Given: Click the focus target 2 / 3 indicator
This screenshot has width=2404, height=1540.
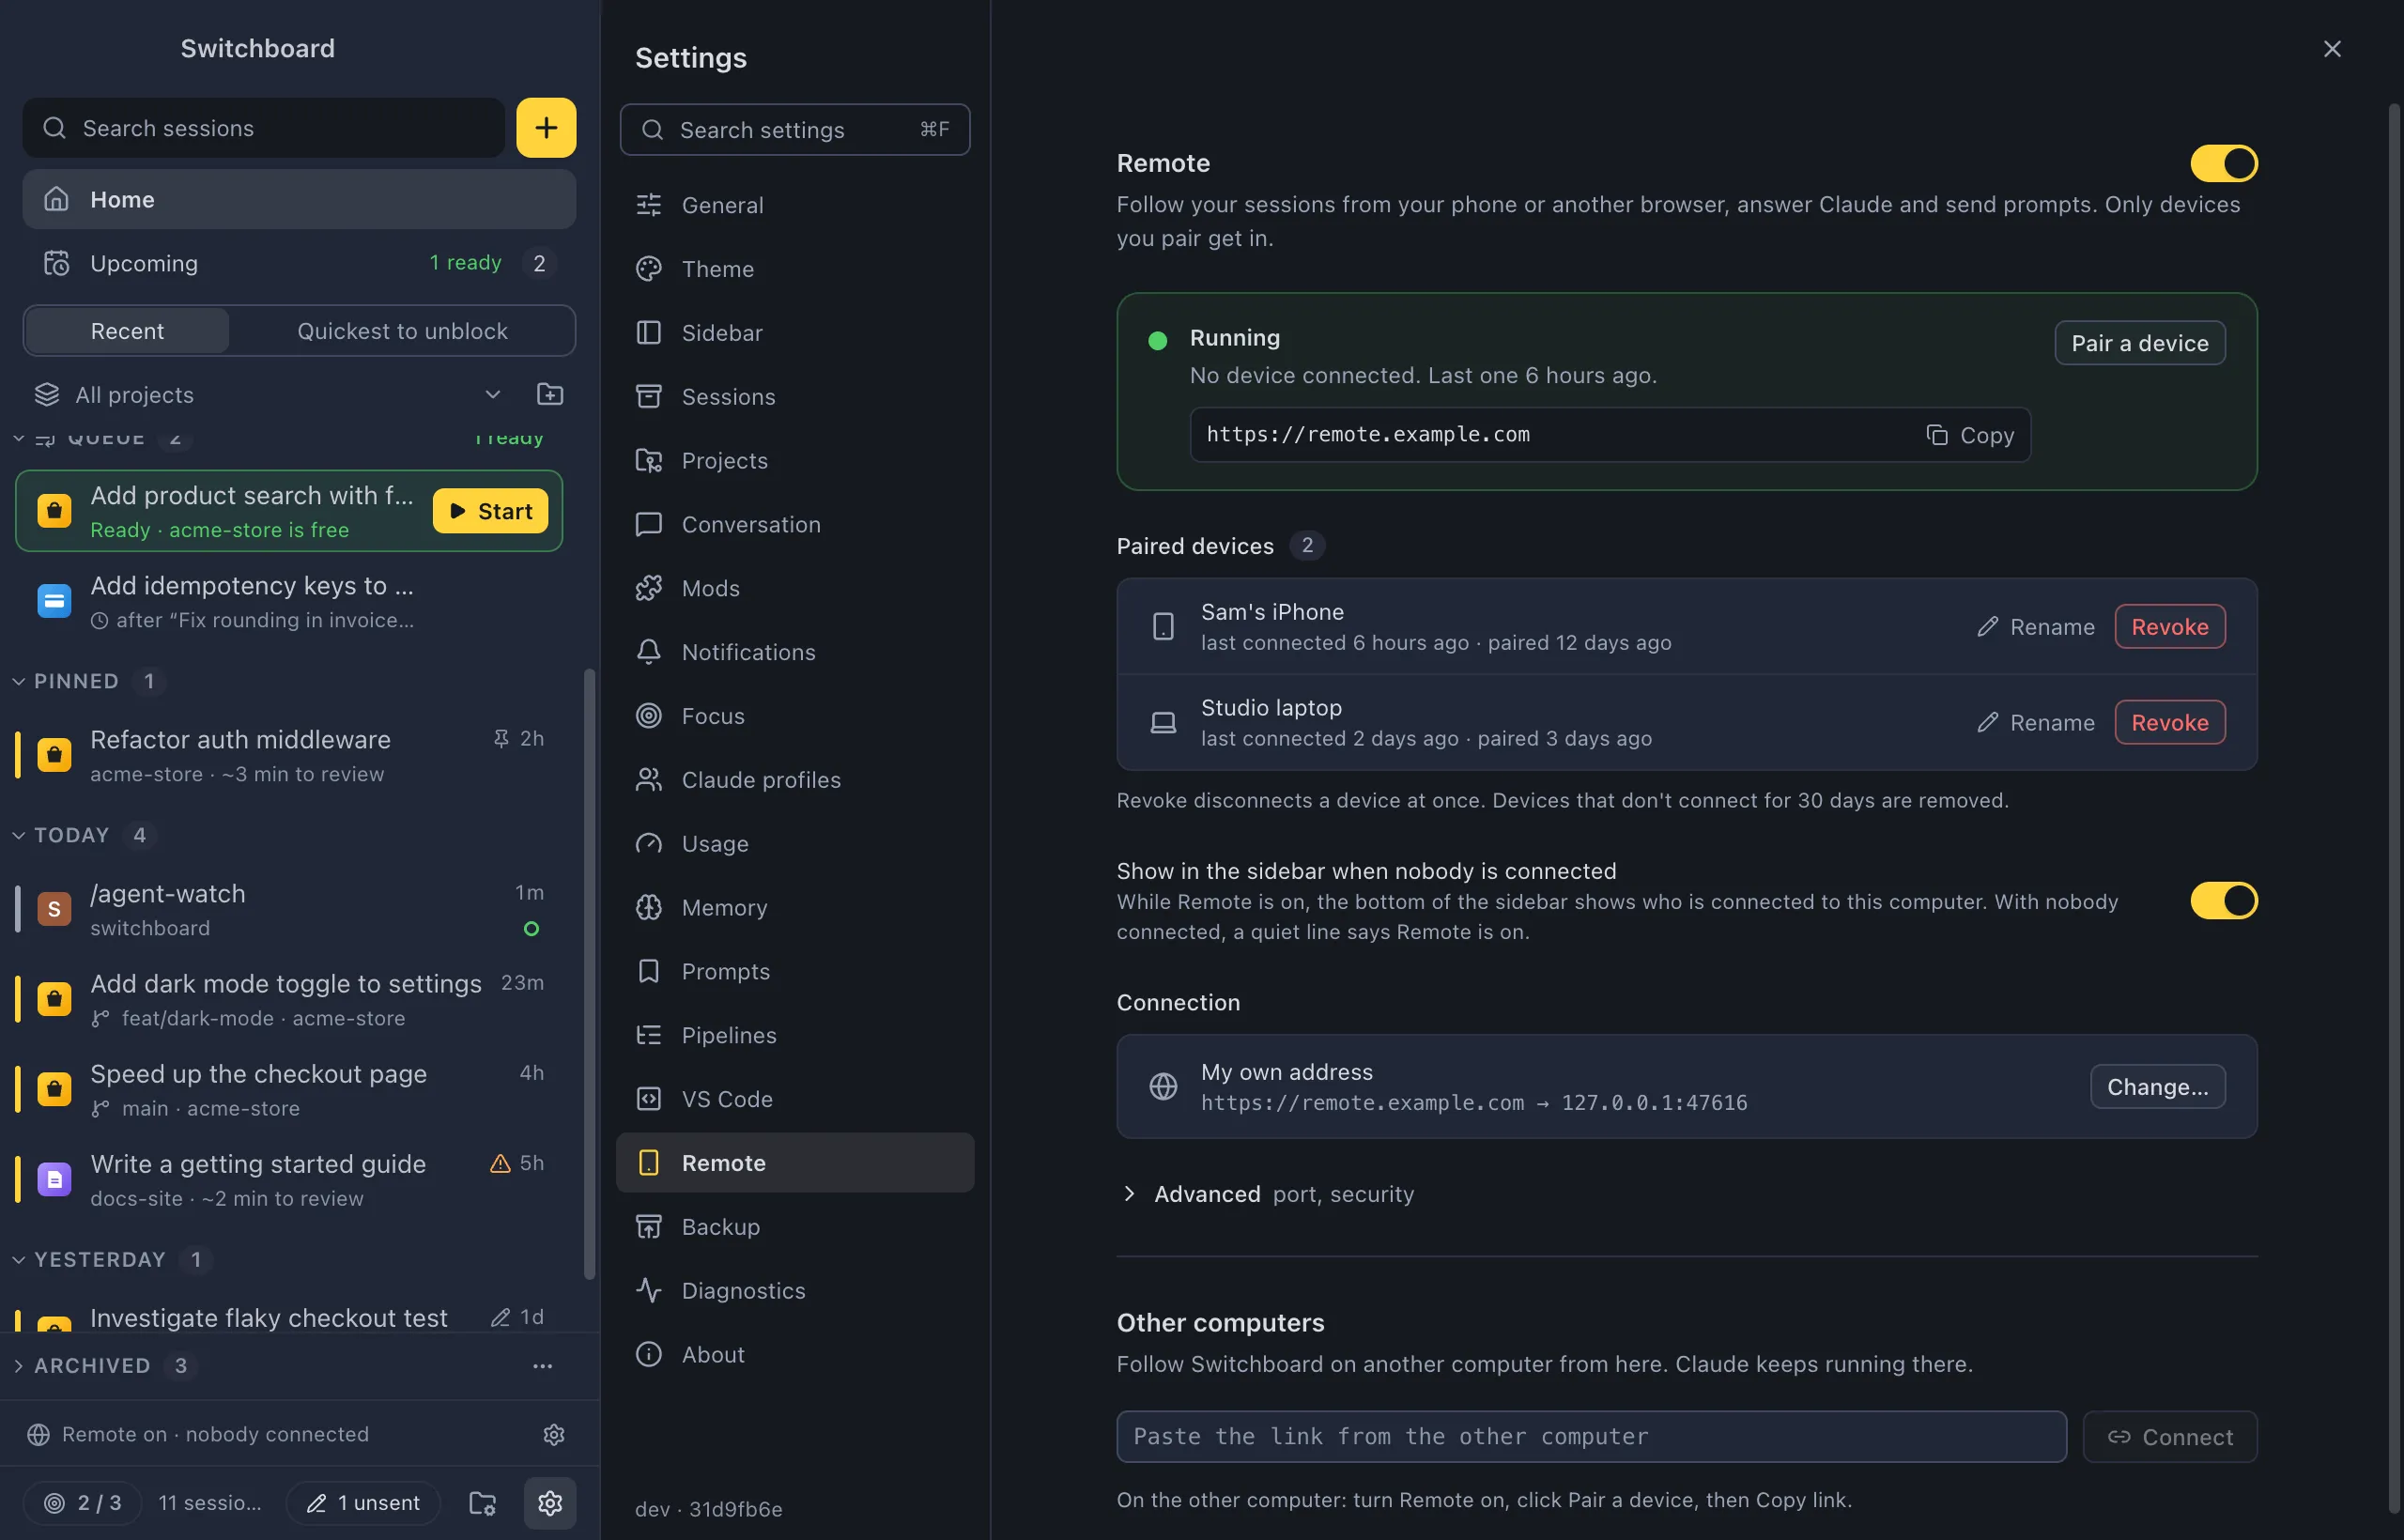Looking at the screenshot, I should (82, 1503).
